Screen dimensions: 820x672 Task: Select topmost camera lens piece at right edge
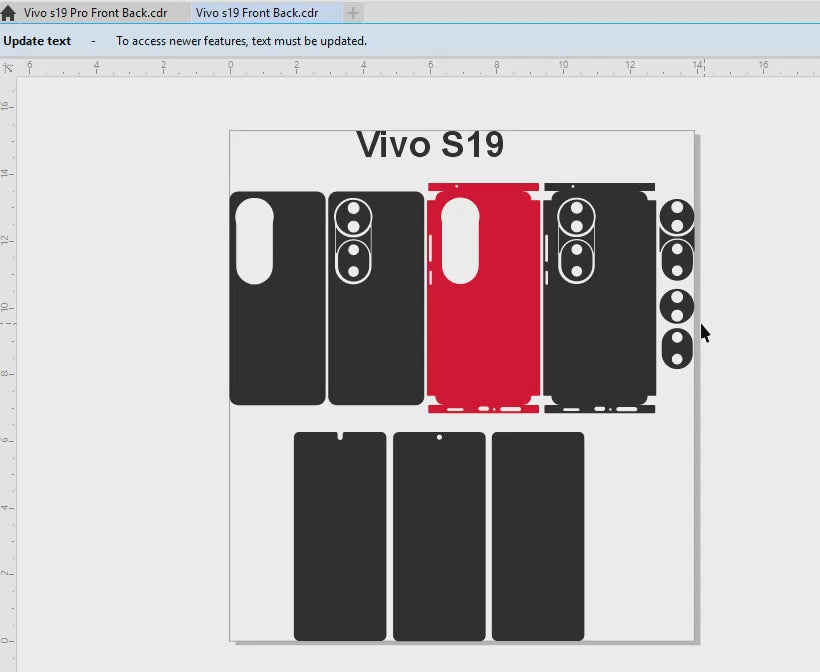677,217
